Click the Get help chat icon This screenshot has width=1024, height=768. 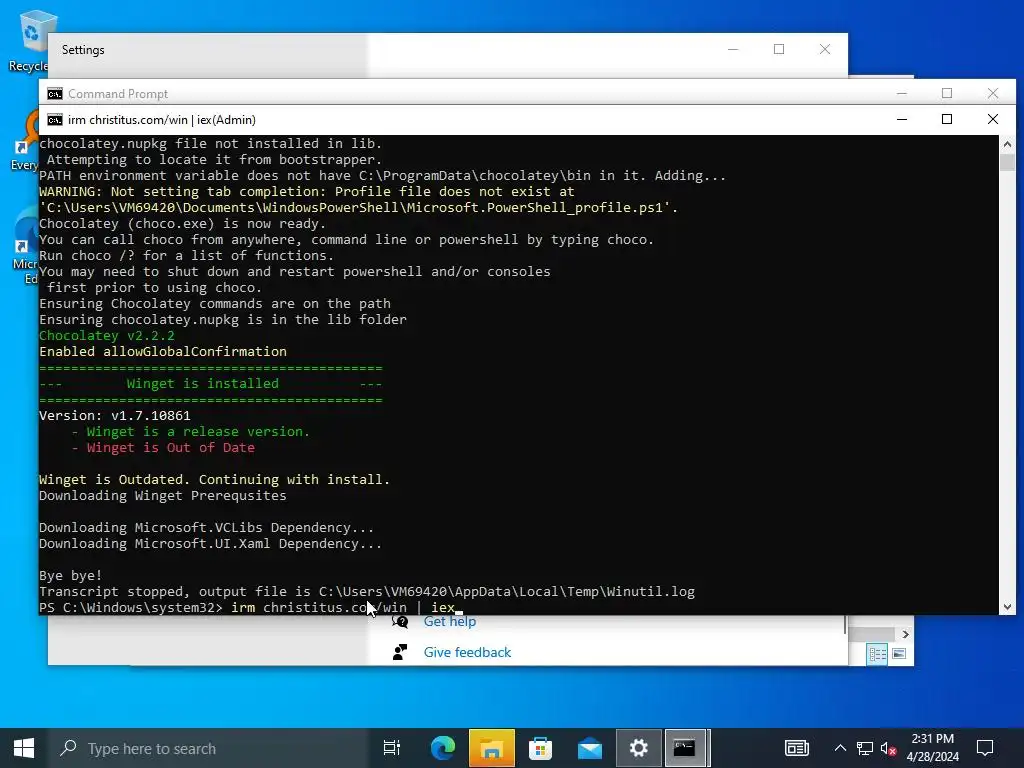tap(400, 622)
